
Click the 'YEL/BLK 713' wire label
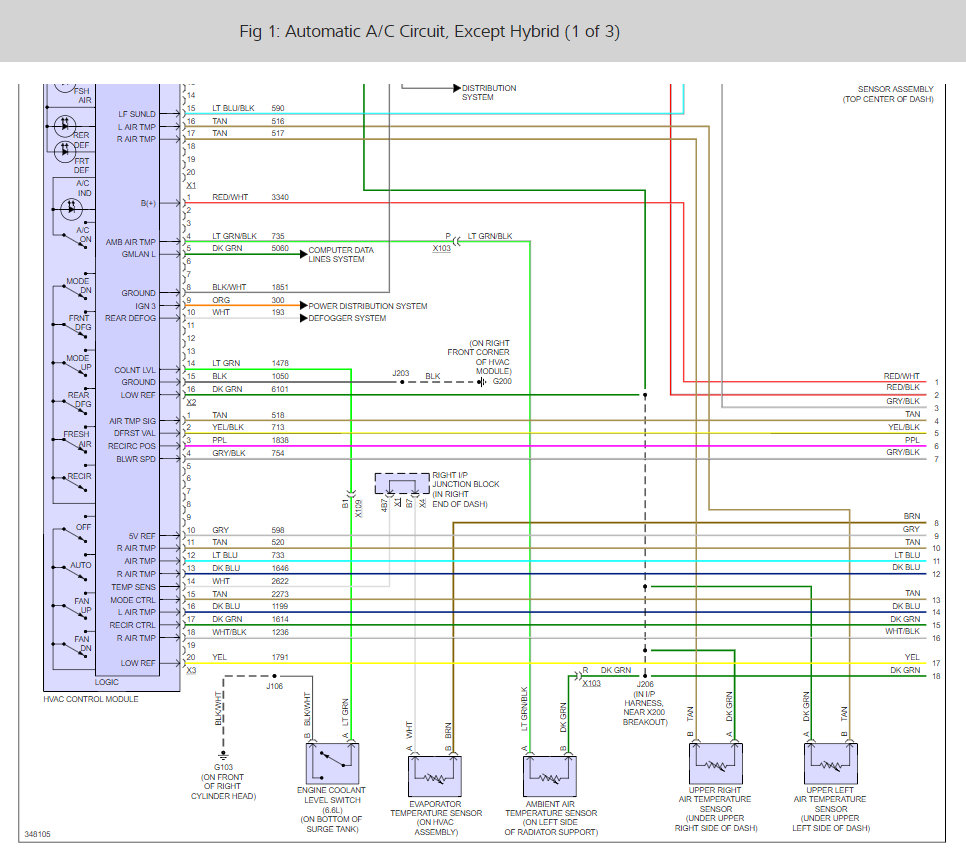(248, 428)
